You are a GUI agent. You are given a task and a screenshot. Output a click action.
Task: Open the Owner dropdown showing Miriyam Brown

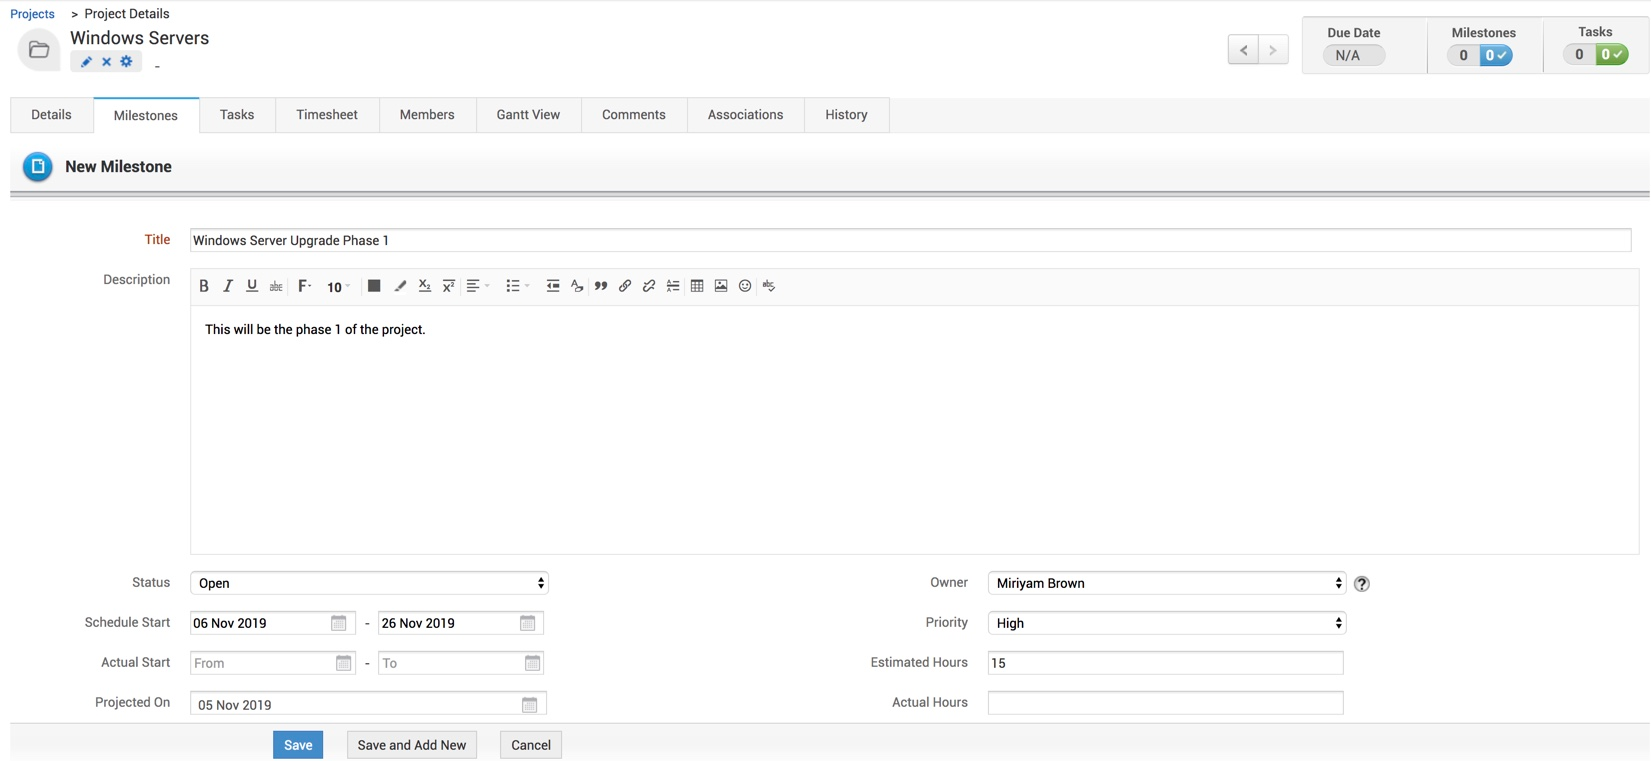(x=1166, y=583)
